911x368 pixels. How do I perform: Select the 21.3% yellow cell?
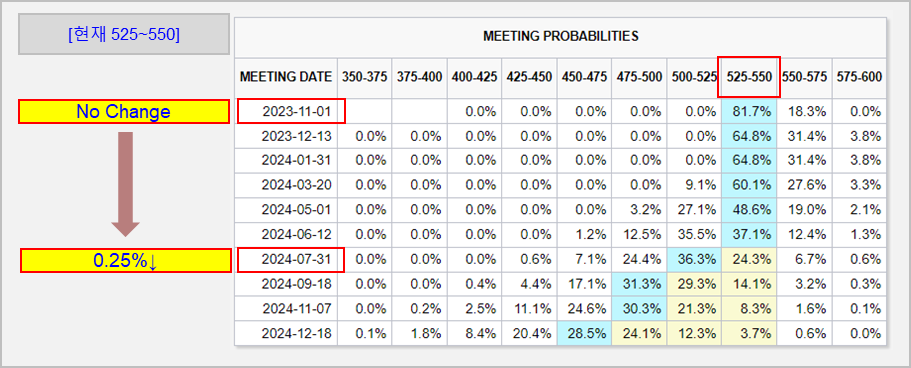[x=694, y=309]
